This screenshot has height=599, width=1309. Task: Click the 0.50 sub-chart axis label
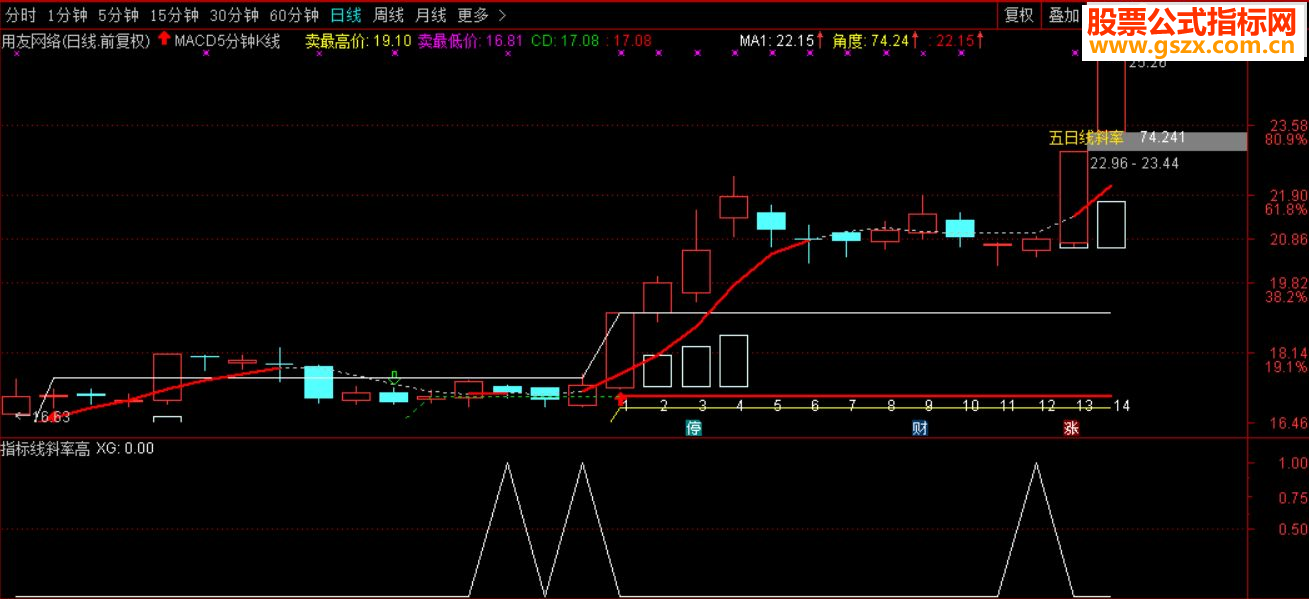(x=1291, y=529)
